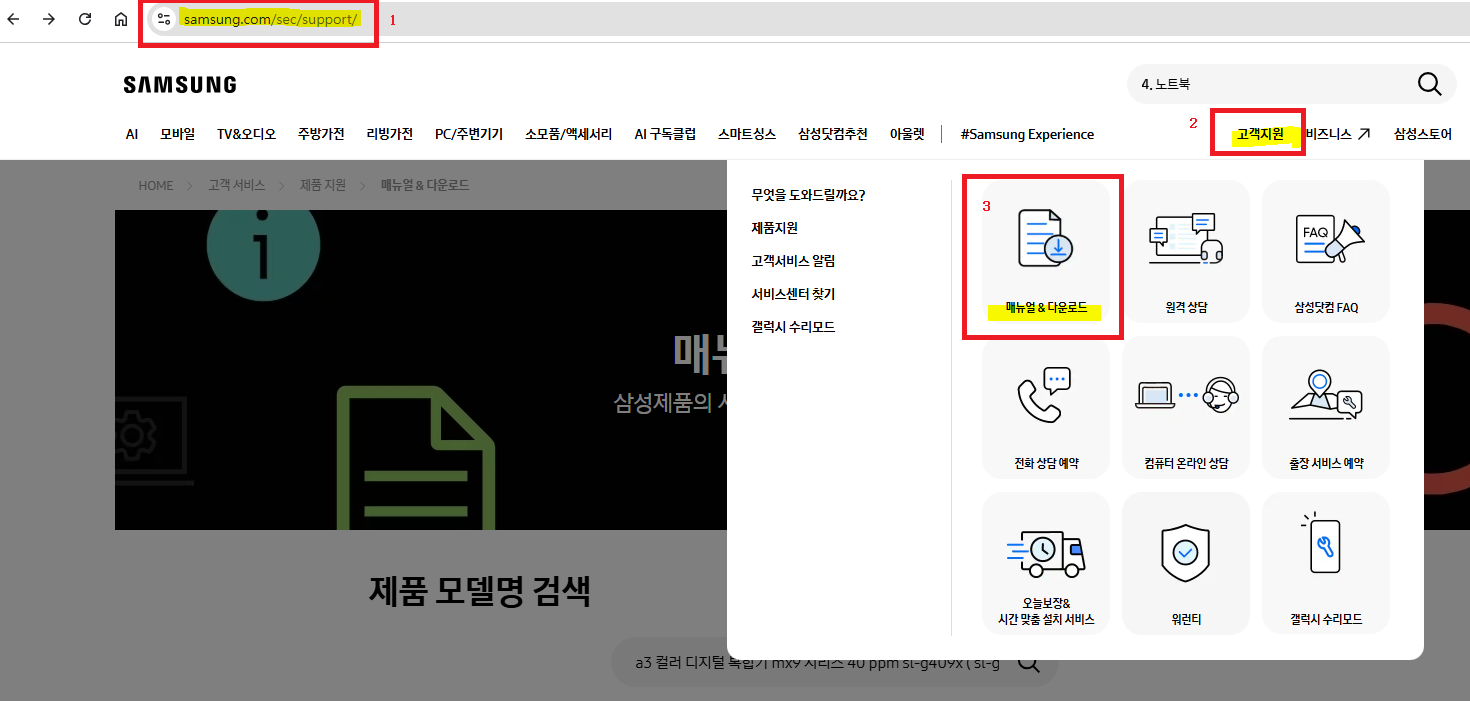The width and height of the screenshot is (1470, 701).
Task: Open the 리빙가전 navigation menu
Action: pos(390,134)
